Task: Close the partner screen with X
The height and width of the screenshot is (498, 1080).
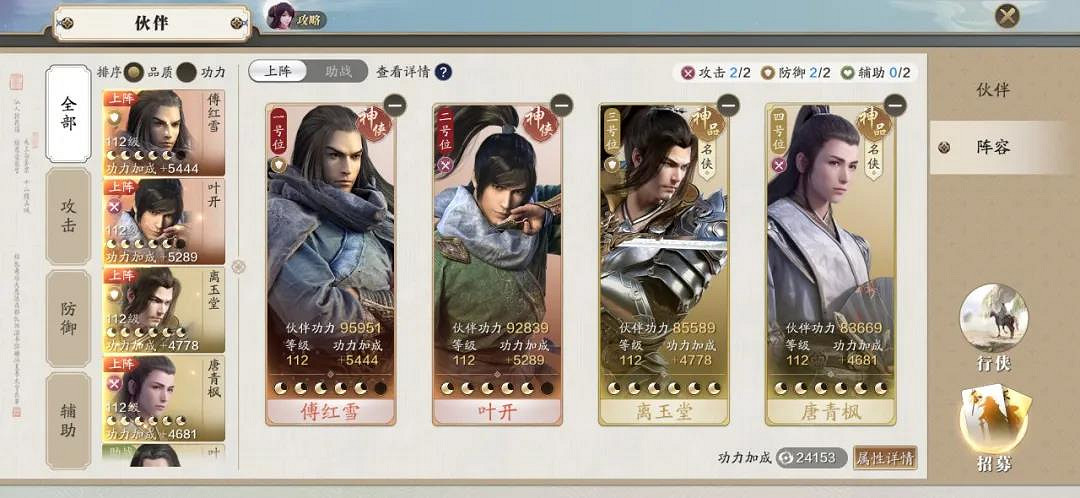Action: pyautogui.click(x=1007, y=16)
